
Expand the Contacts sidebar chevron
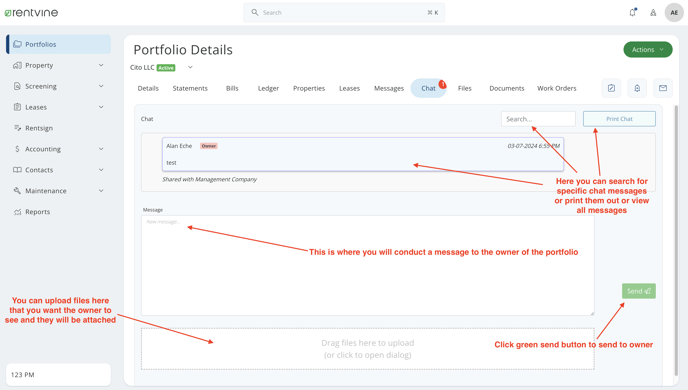point(101,170)
